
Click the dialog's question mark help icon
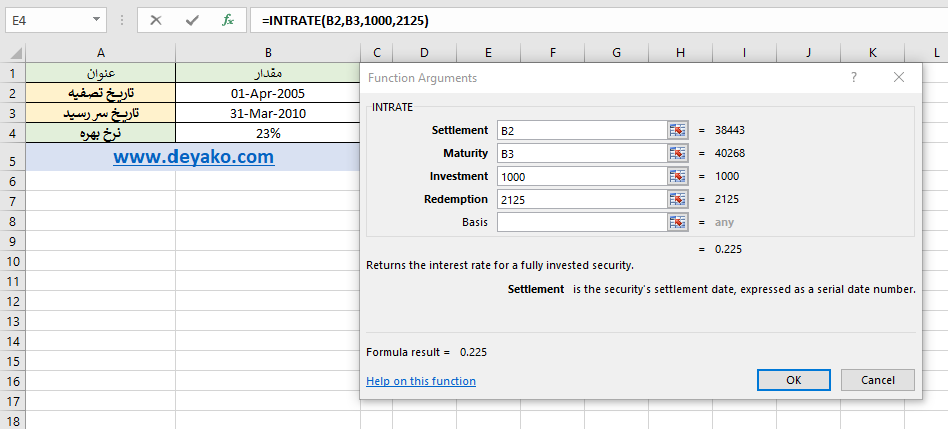(x=853, y=77)
